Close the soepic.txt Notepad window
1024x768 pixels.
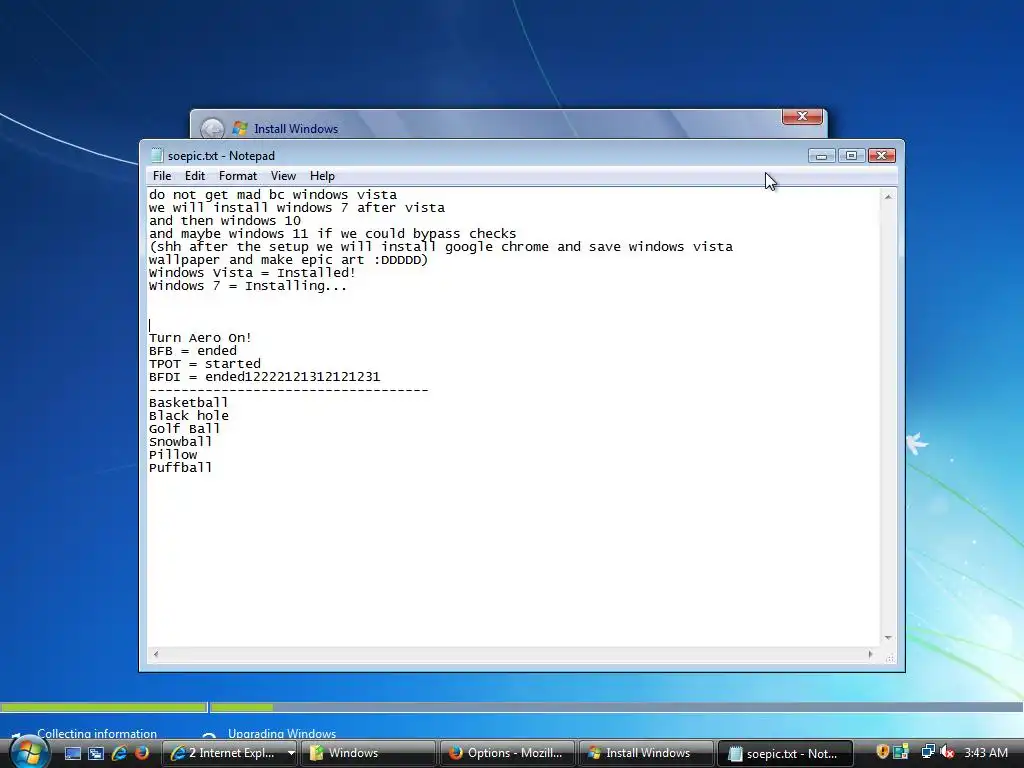click(x=881, y=155)
